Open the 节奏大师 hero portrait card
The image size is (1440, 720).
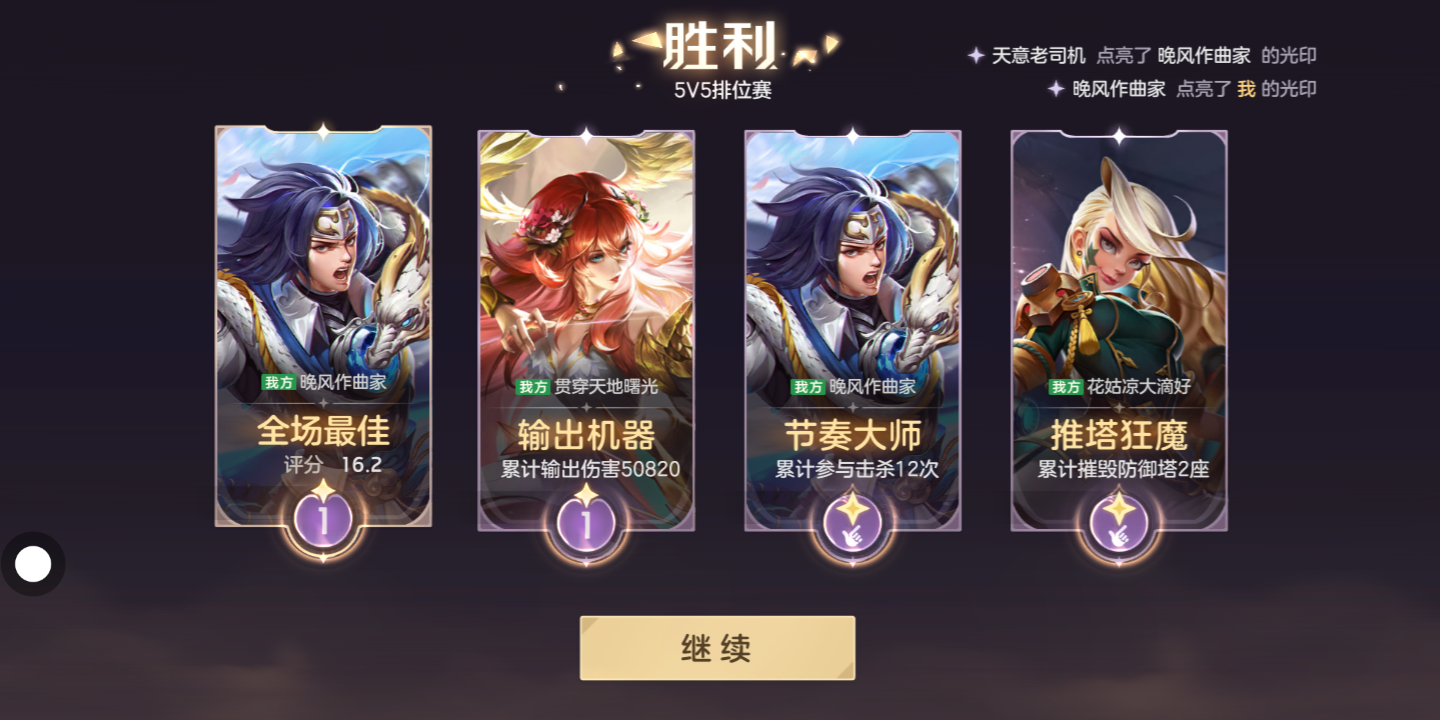point(853,330)
